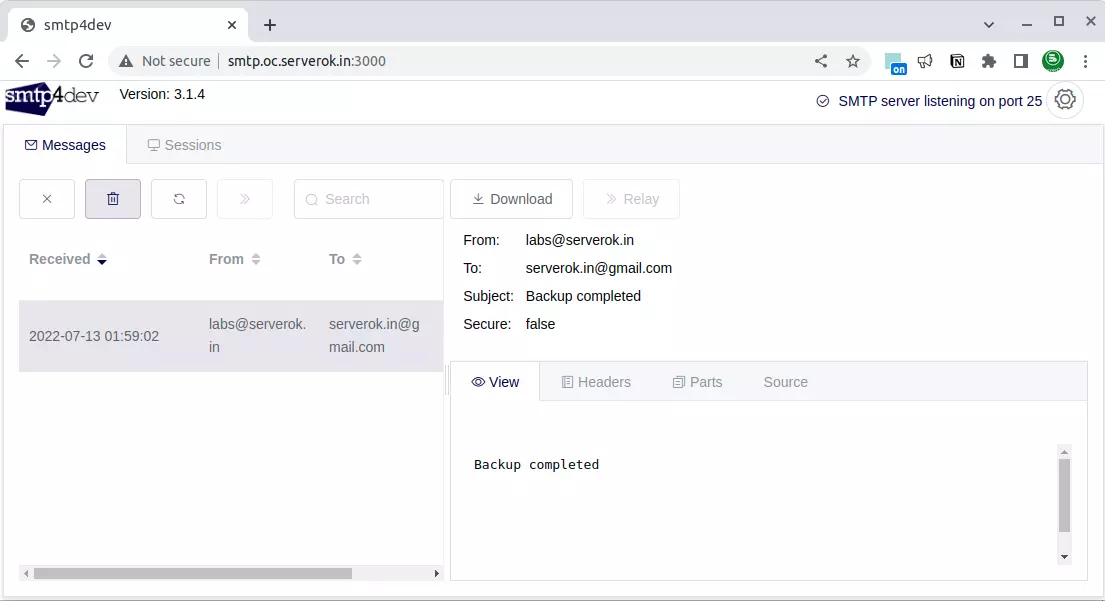Image resolution: width=1105 pixels, height=601 pixels.
Task: Select the message from labs@serverok.in
Action: 230,336
